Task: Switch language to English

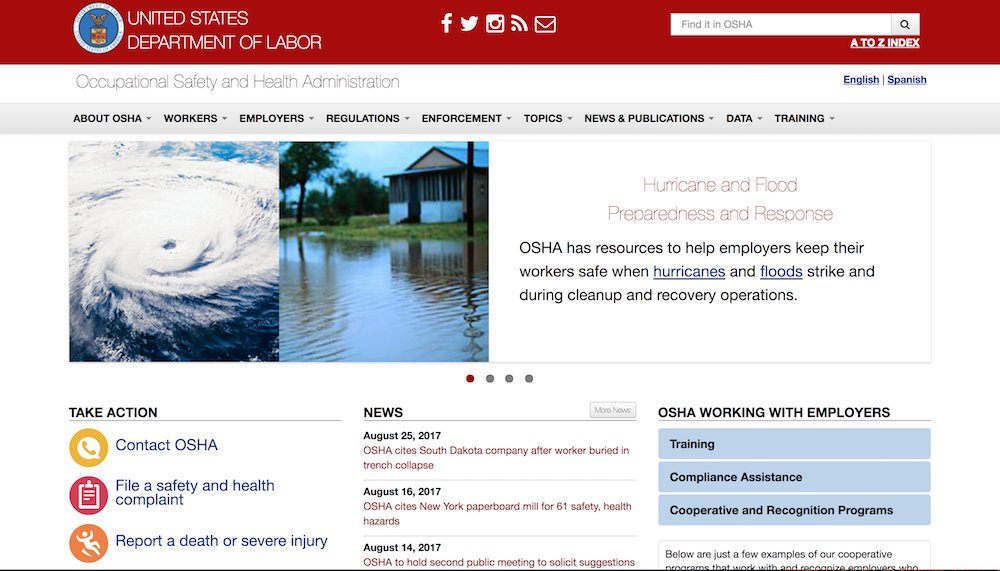Action: [861, 80]
